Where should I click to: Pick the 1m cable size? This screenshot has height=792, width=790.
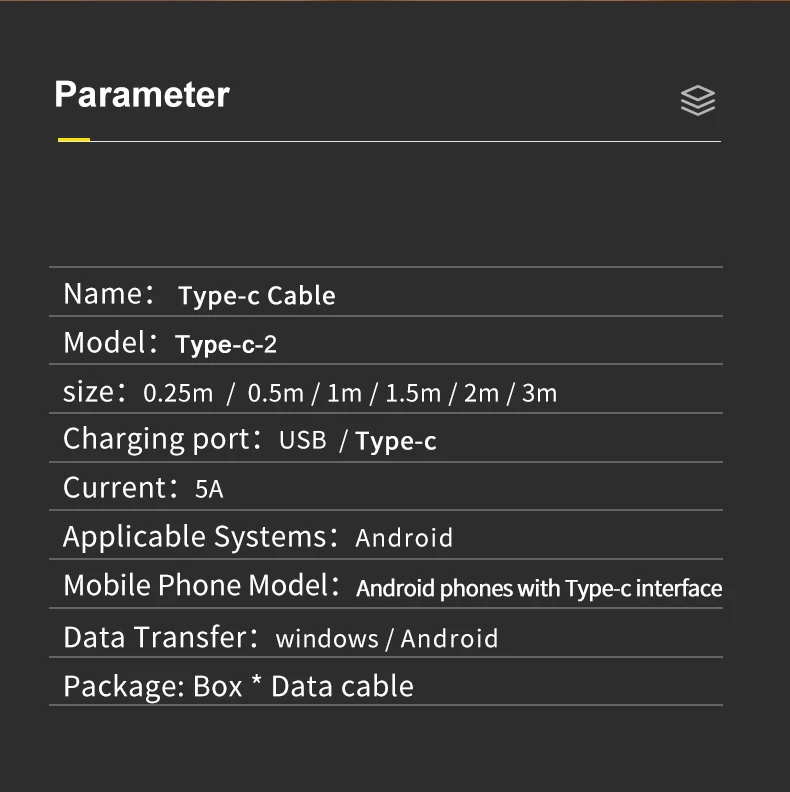344,392
